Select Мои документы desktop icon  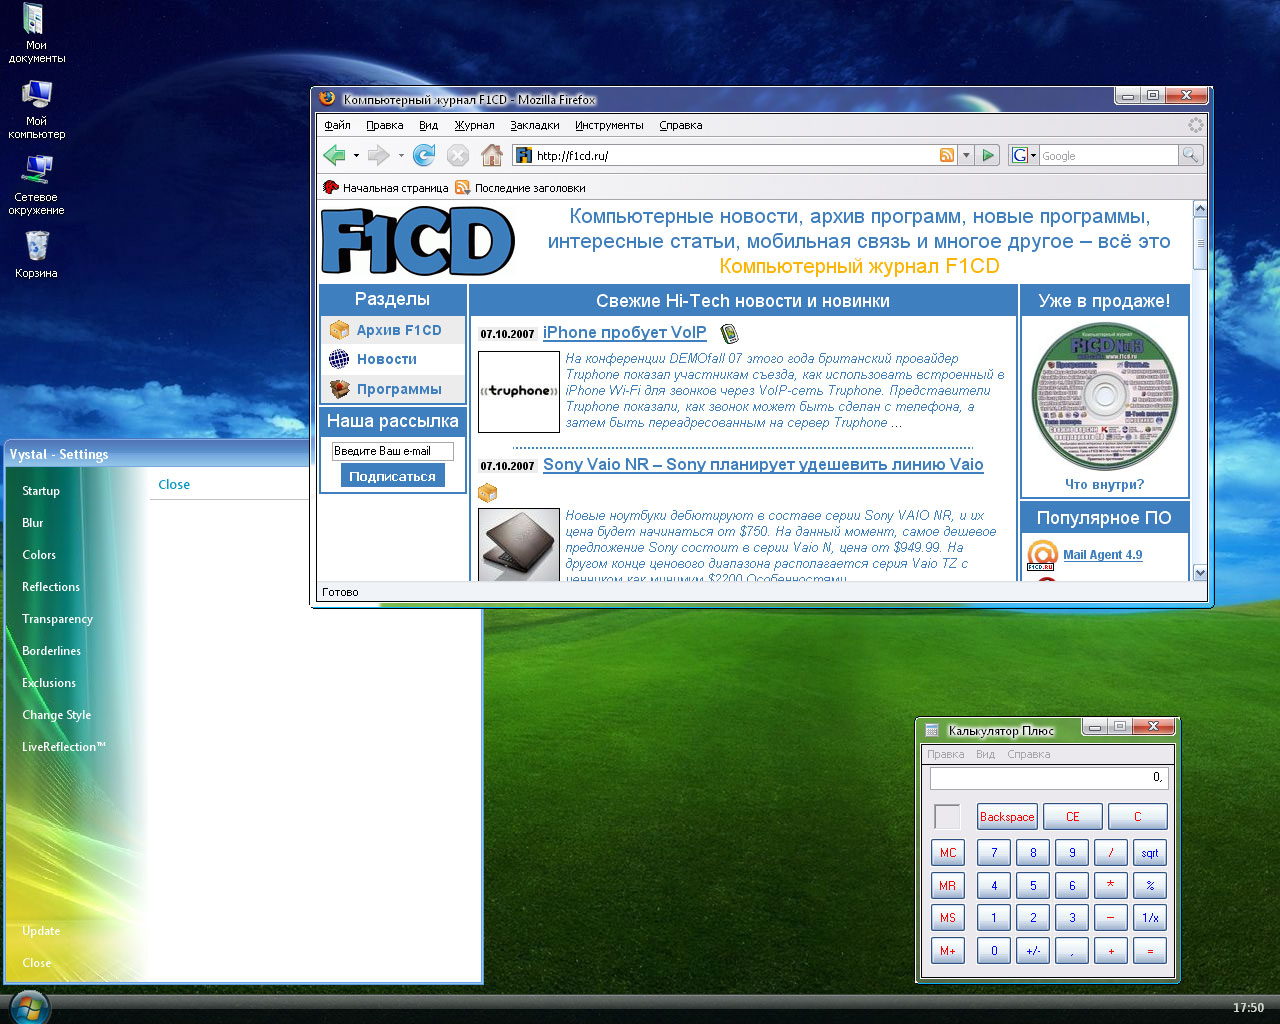tap(36, 33)
